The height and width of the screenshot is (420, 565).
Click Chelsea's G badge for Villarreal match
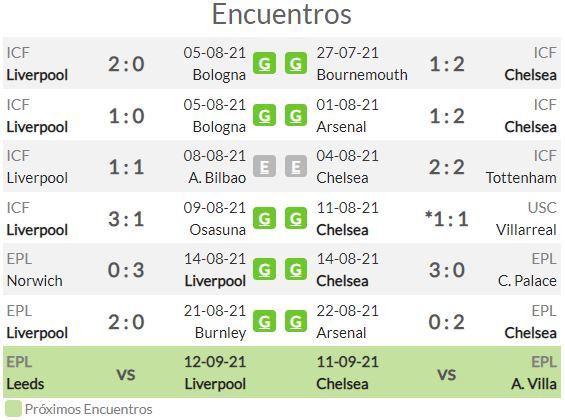[296, 218]
